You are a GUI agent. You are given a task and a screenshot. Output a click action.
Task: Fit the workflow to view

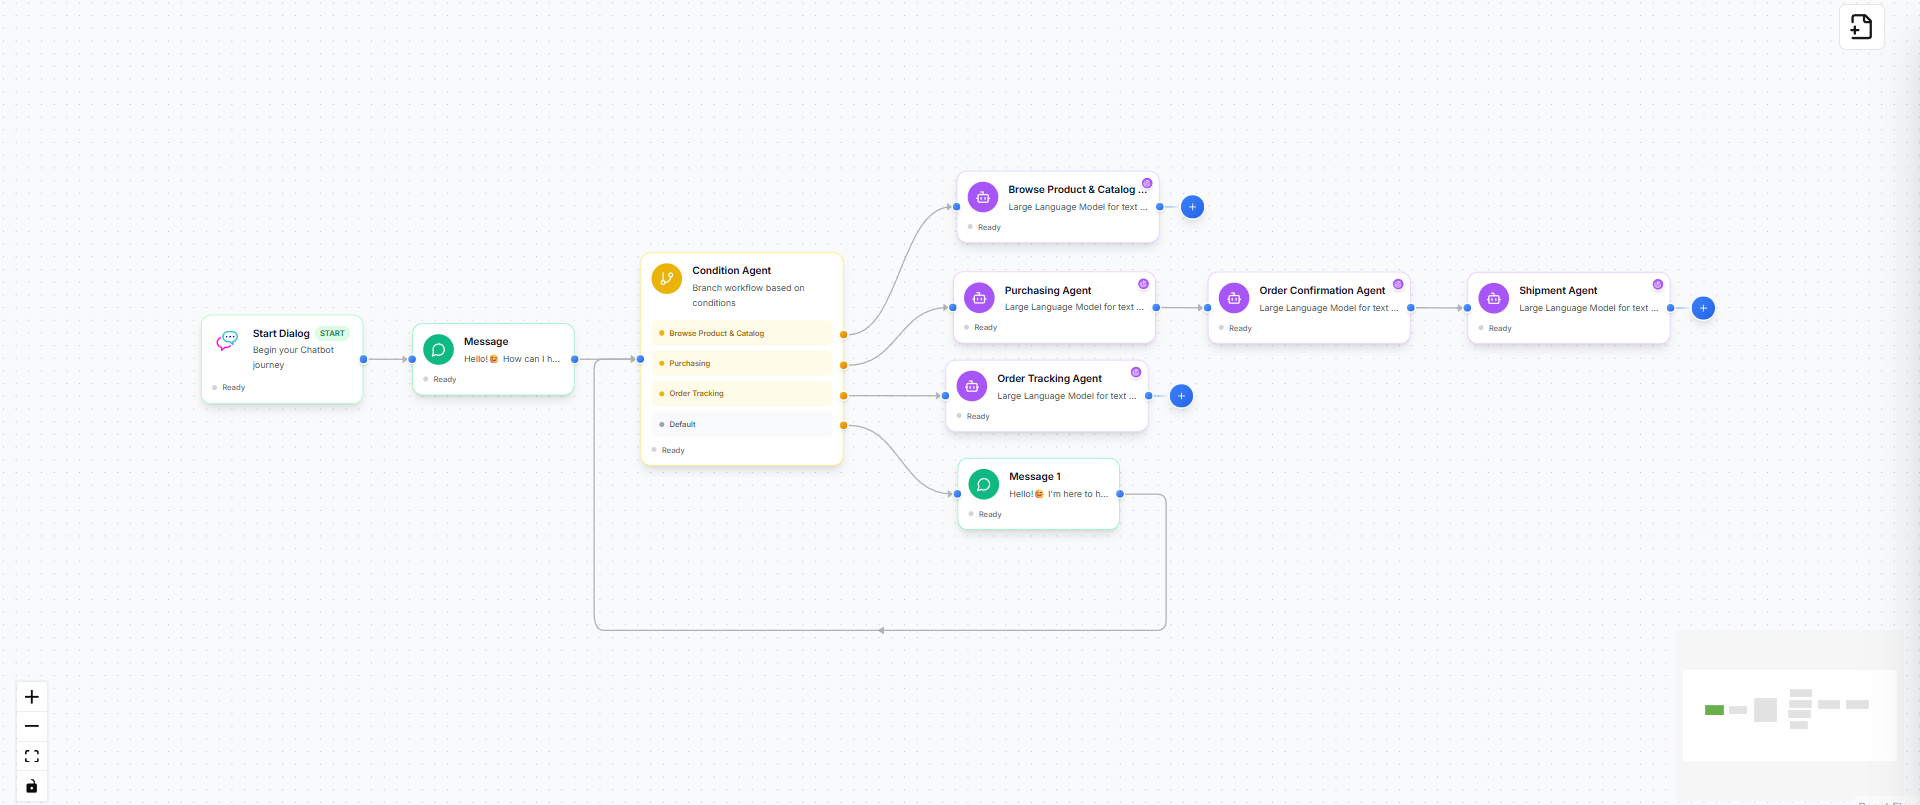pyautogui.click(x=32, y=756)
